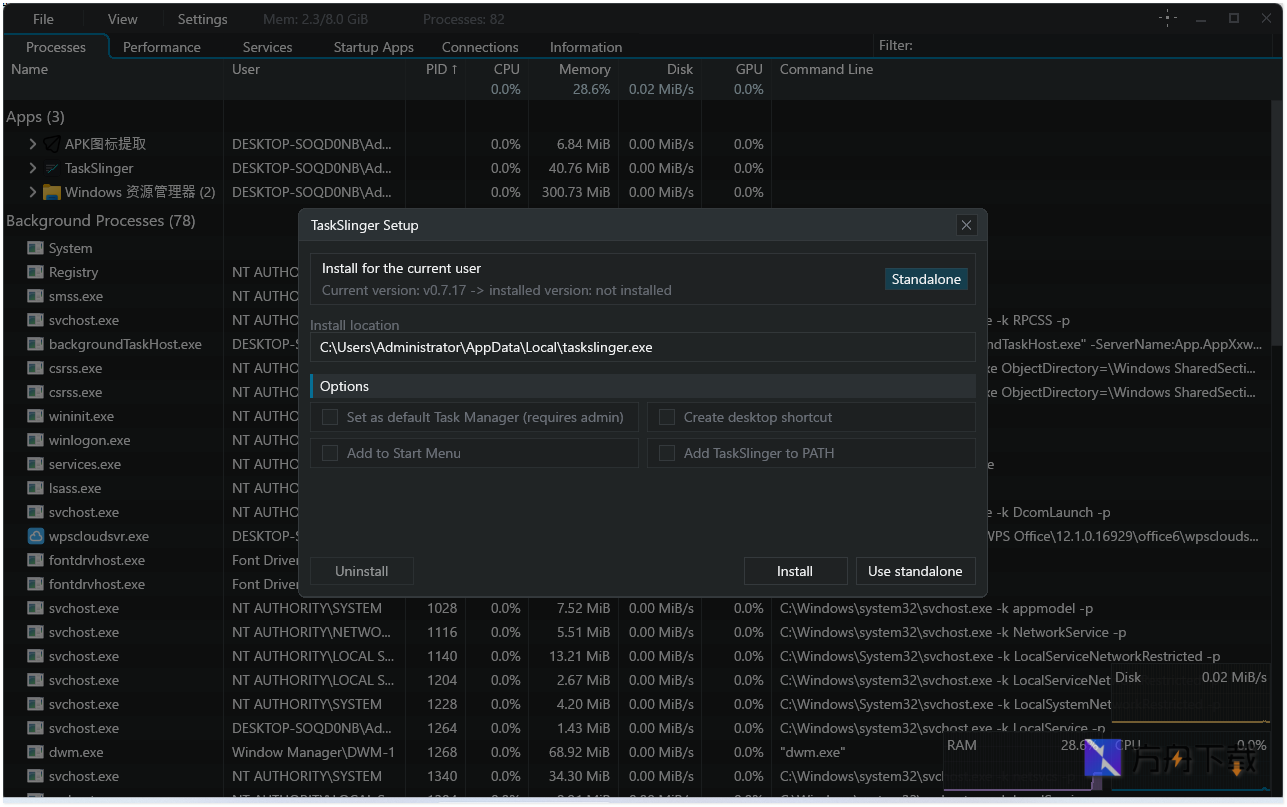Screen dimensions: 1287x807
Task: Click the 68.92 MiB memory cell
Action: click(580, 752)
